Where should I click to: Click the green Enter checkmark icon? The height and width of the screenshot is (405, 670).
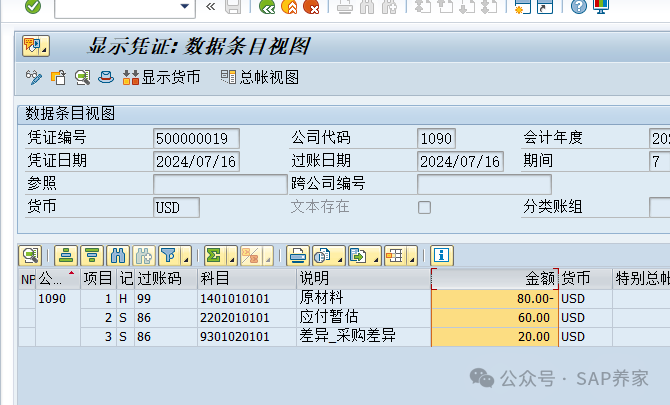[33, 6]
